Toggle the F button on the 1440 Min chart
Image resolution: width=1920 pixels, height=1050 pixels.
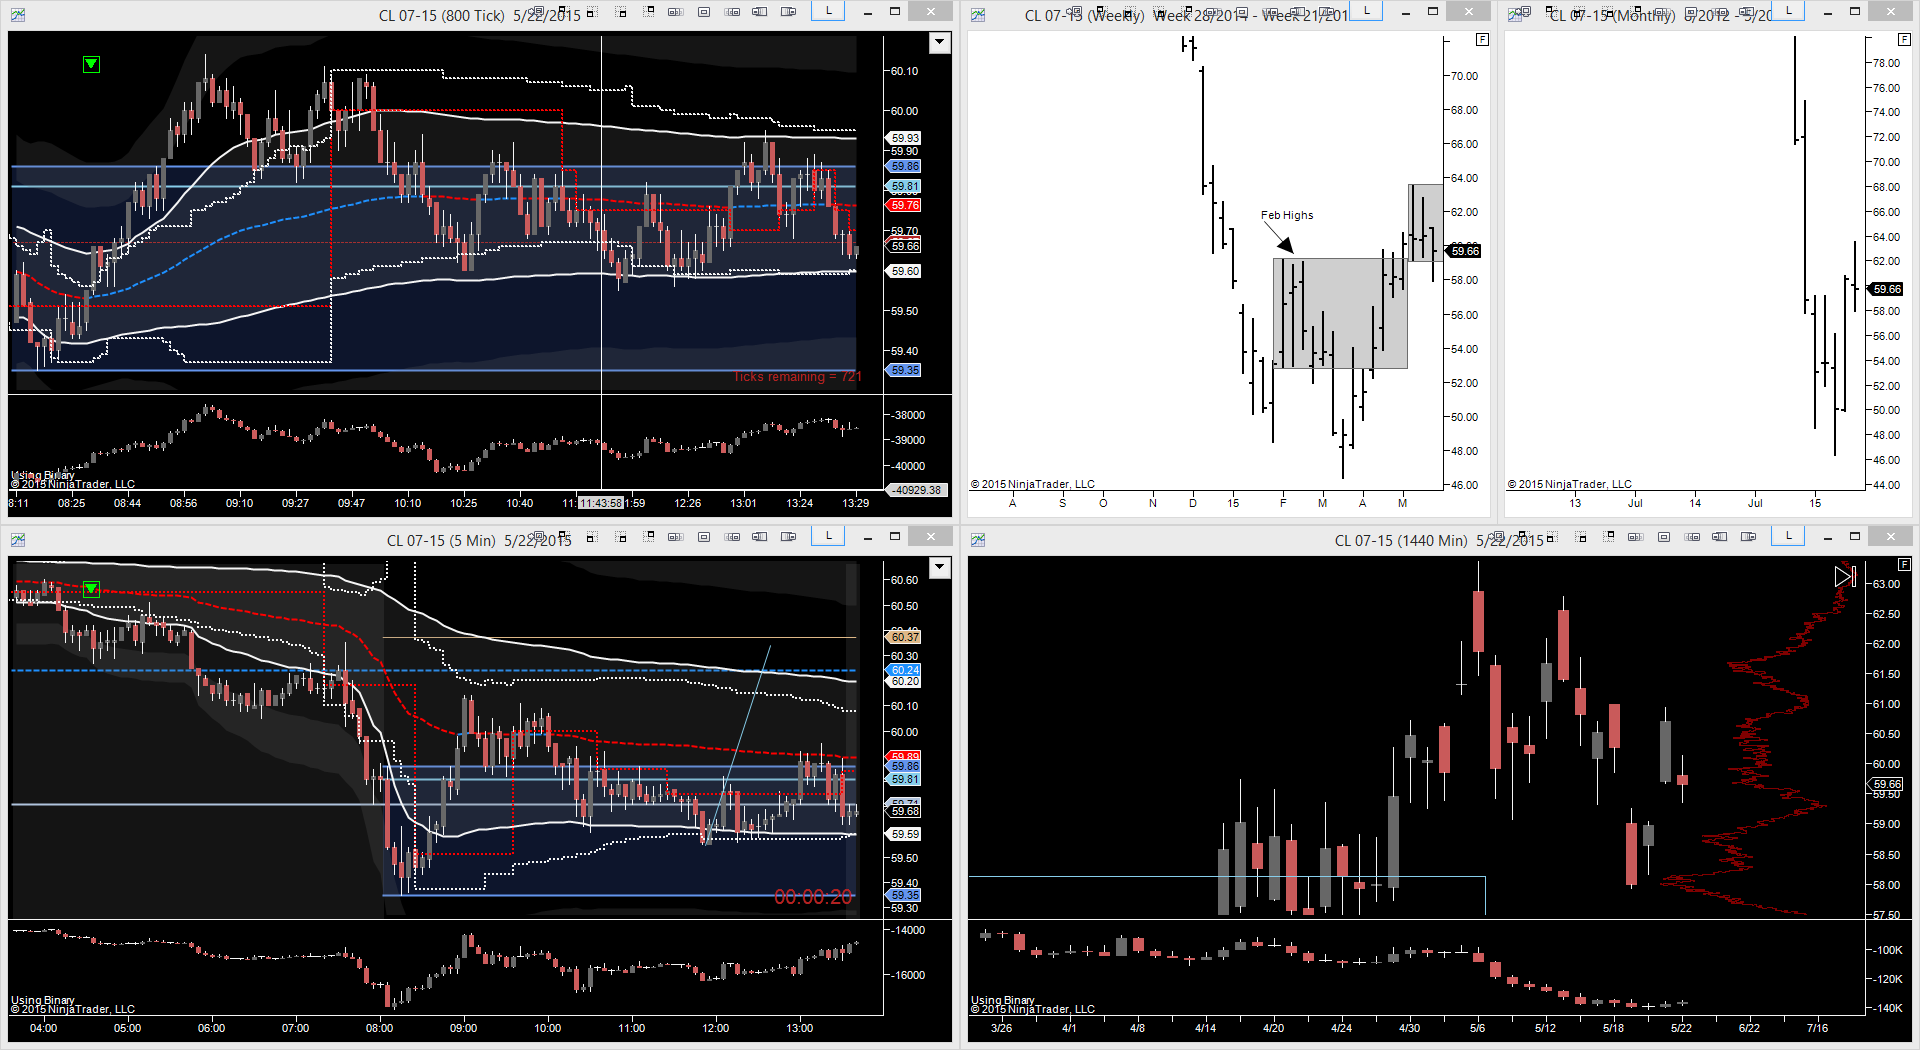tap(1904, 565)
